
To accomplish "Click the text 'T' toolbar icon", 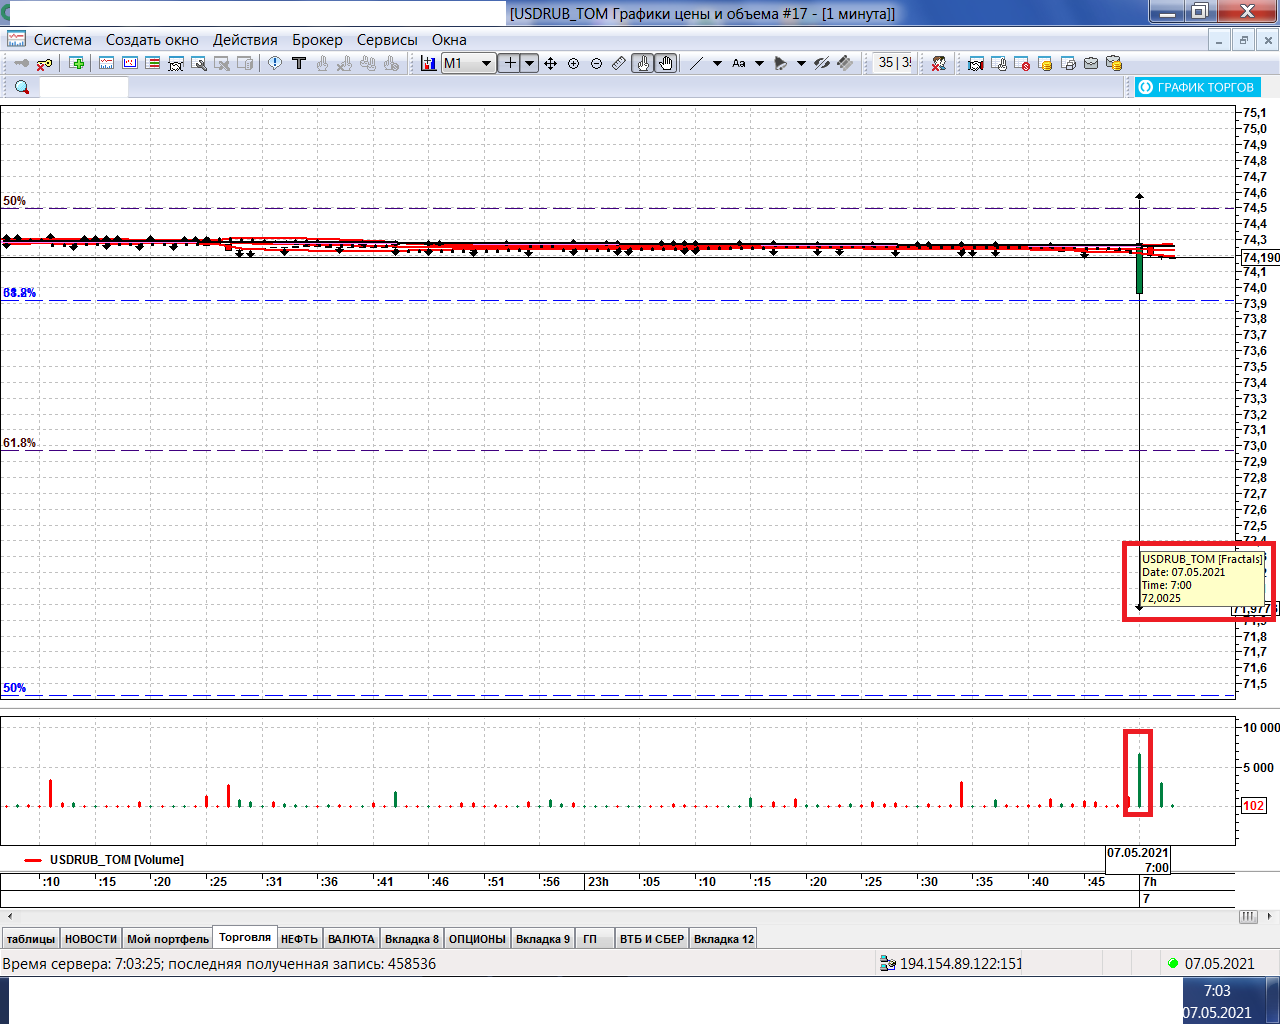I will (298, 63).
